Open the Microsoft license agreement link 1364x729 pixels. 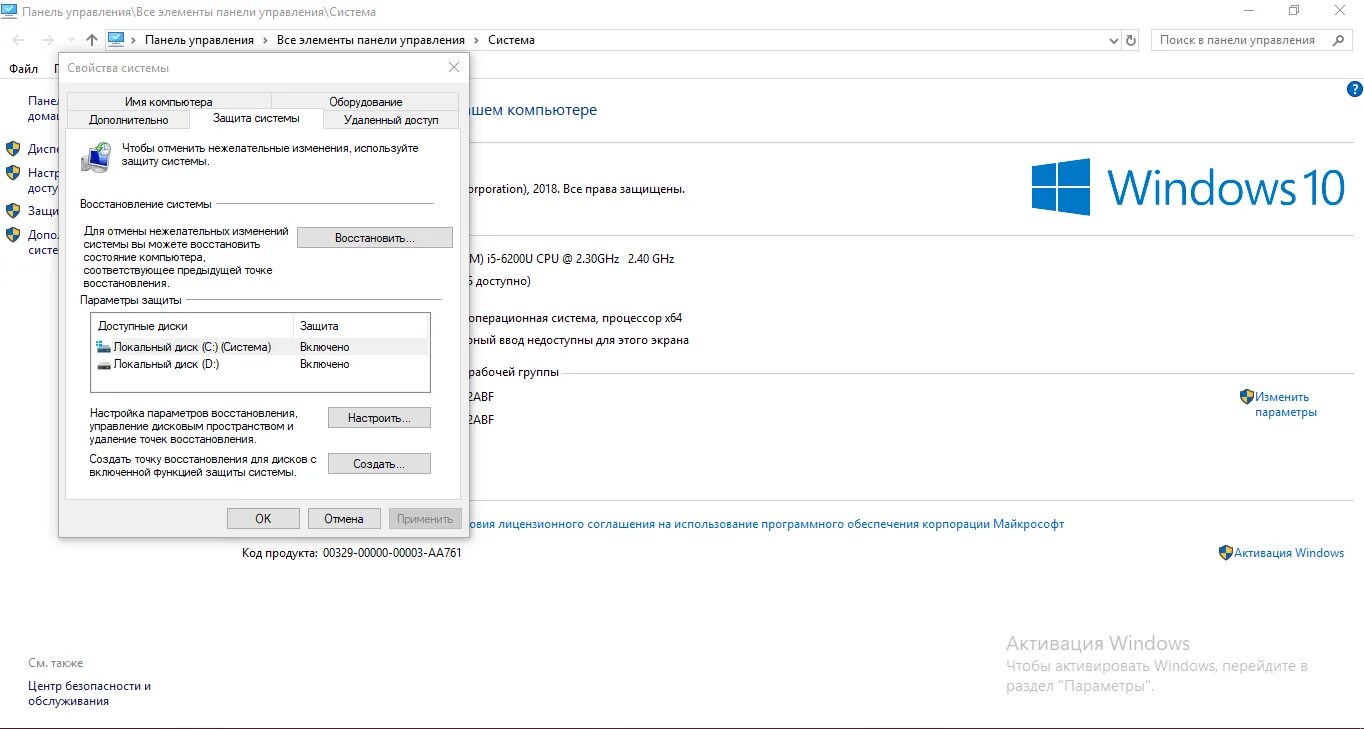(x=767, y=523)
